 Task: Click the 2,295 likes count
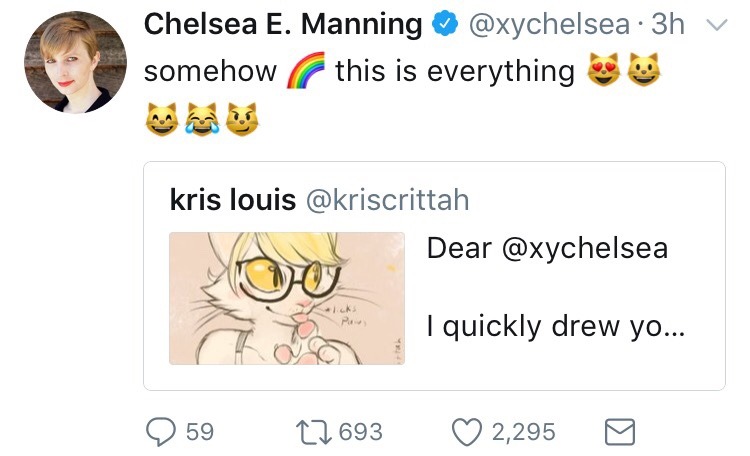[x=523, y=431]
